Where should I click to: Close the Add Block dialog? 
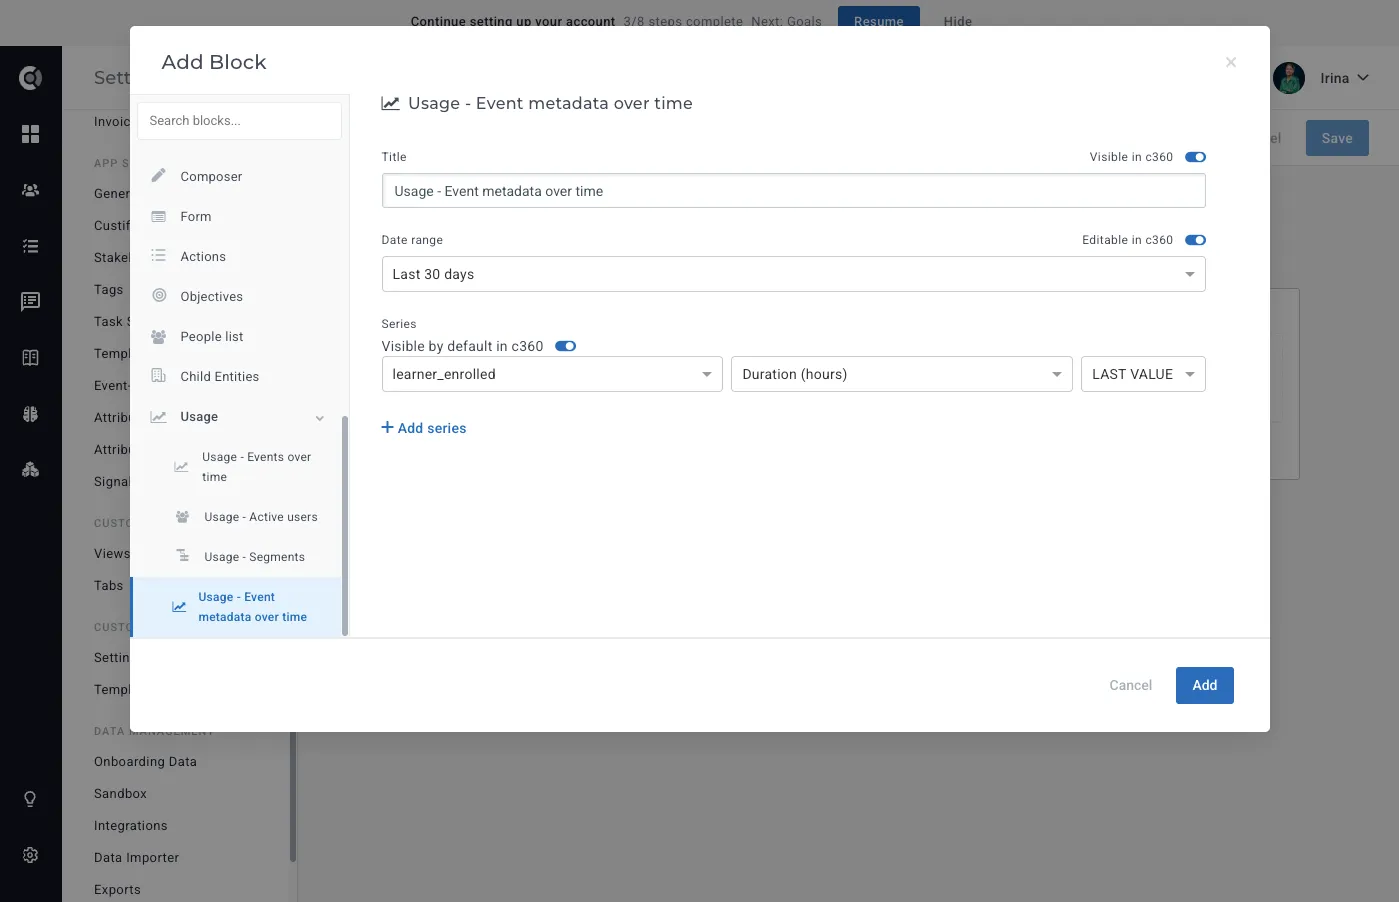[x=1231, y=62]
